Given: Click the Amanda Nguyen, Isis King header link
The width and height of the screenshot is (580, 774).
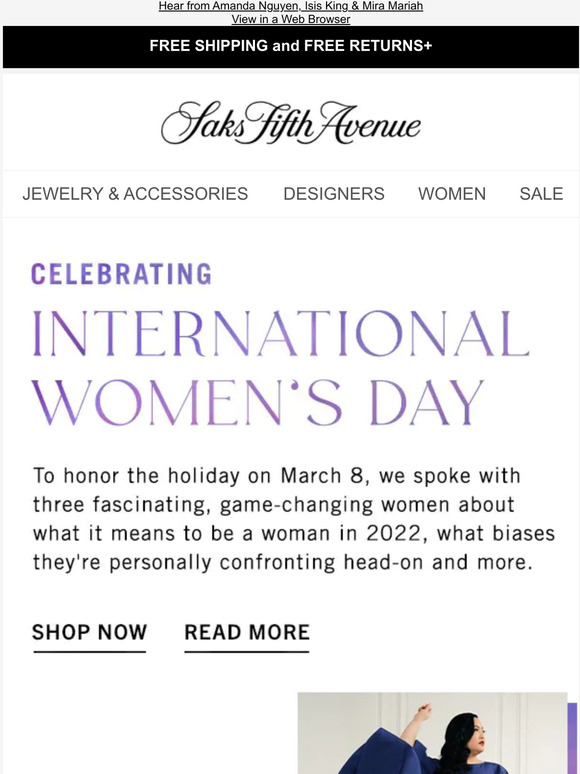Looking at the screenshot, I should [291, 6].
